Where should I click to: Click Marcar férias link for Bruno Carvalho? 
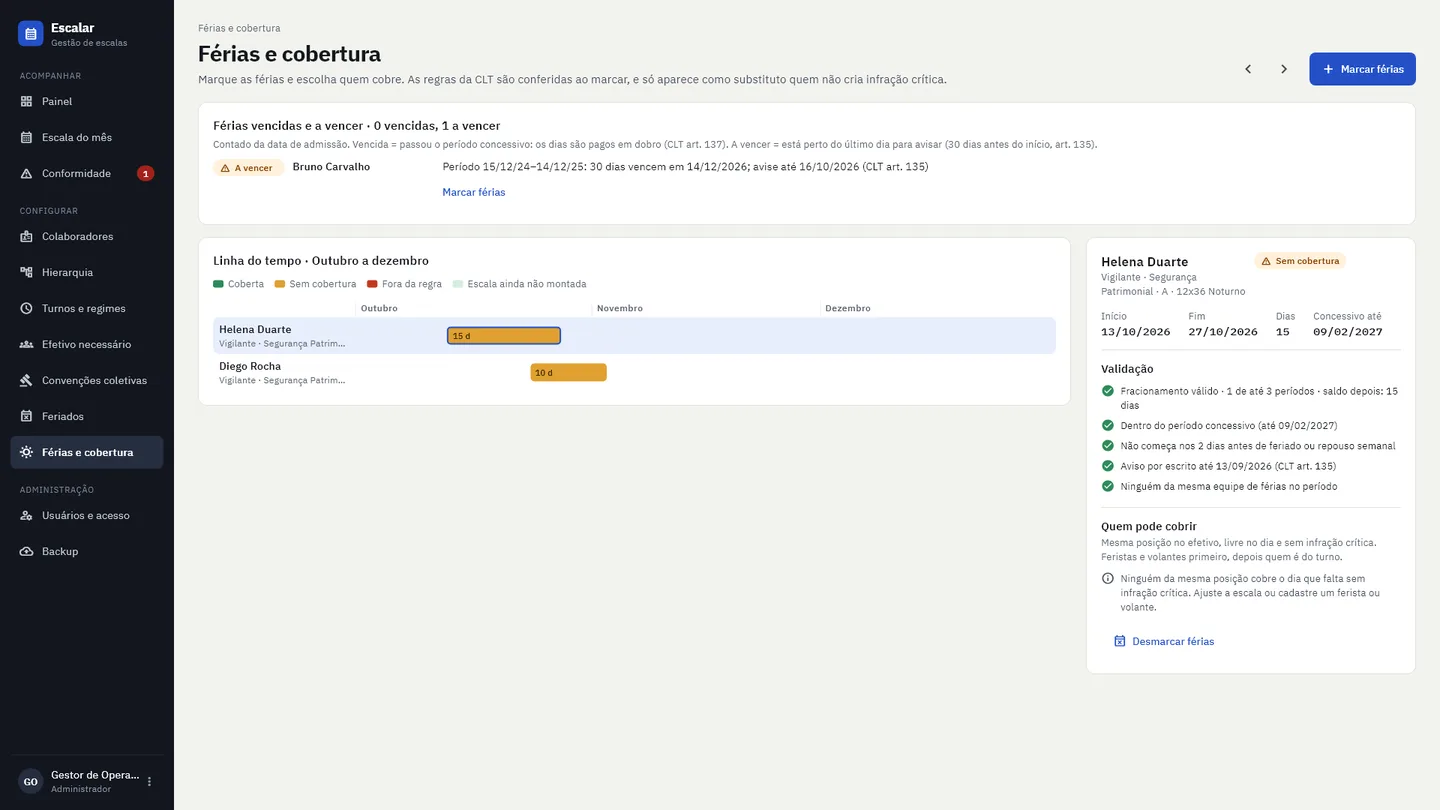[x=474, y=192]
